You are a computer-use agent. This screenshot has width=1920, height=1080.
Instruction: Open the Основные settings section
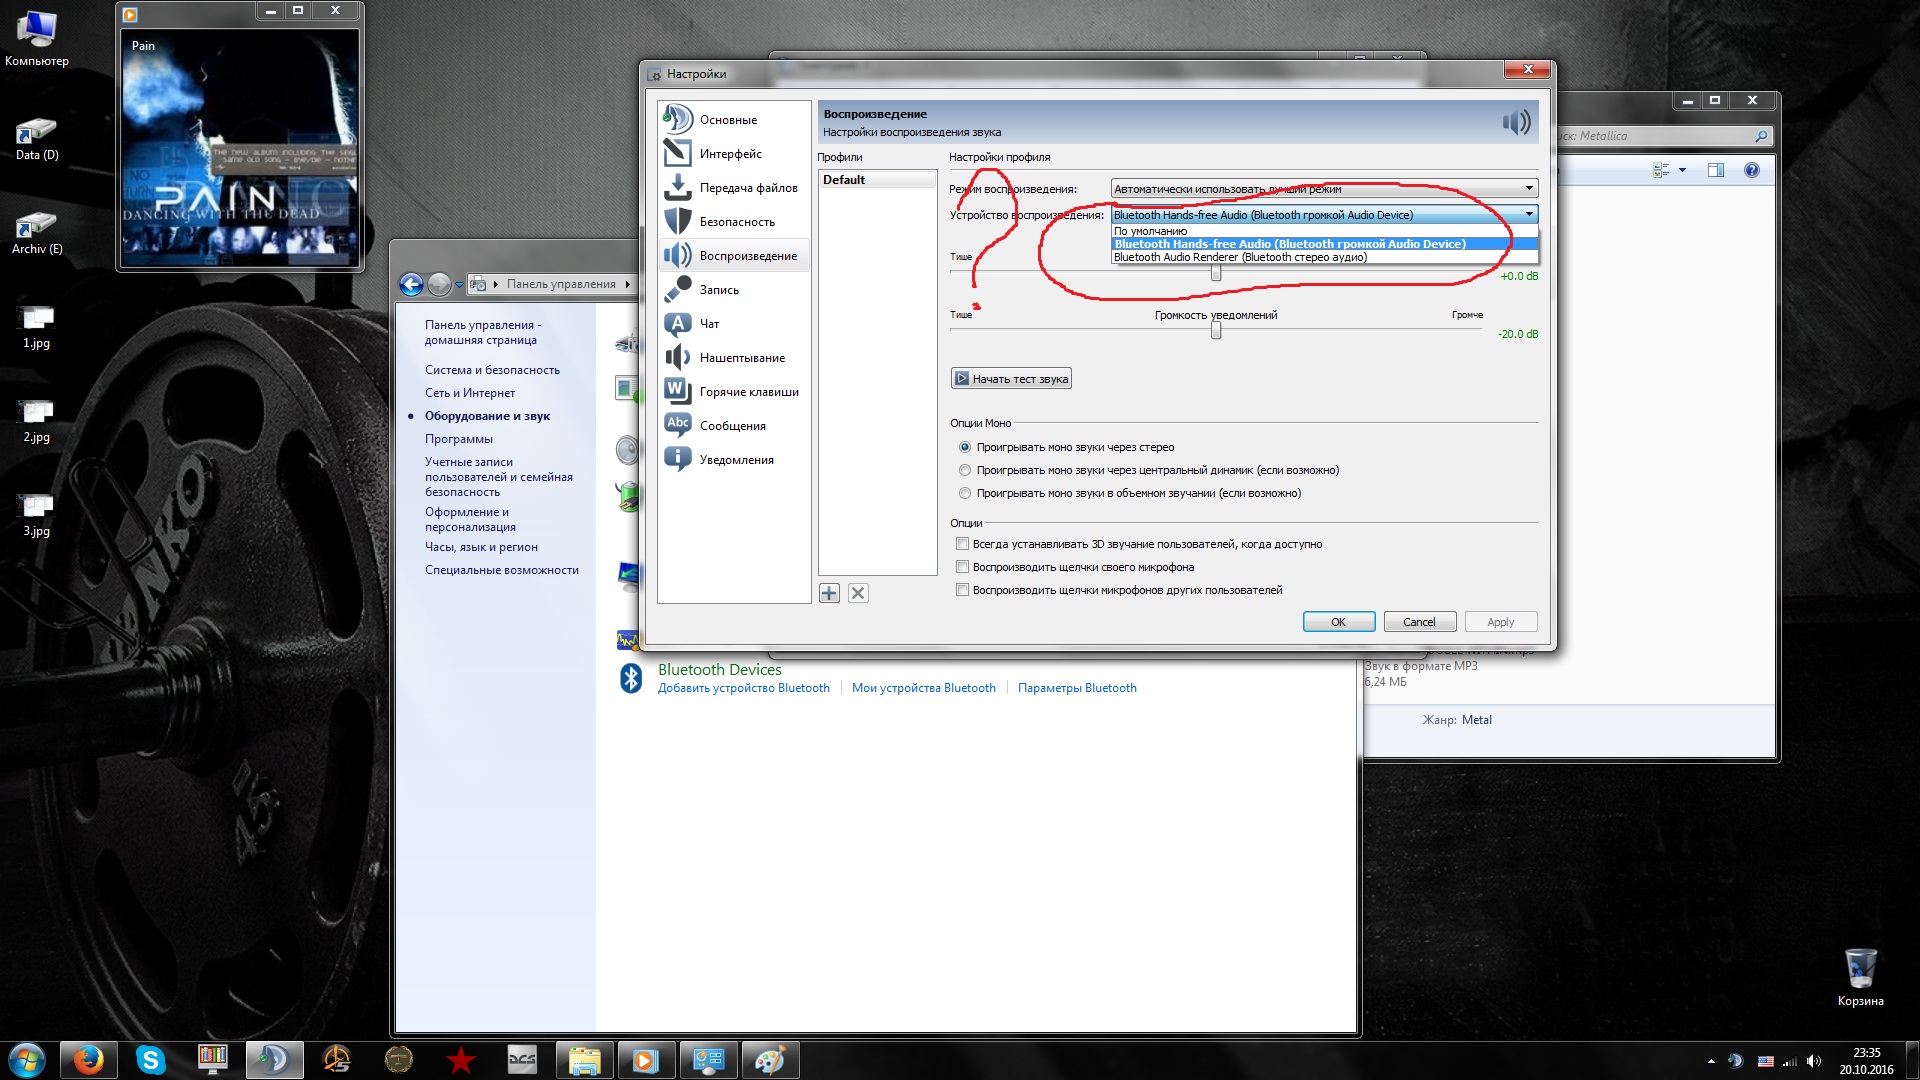pyautogui.click(x=733, y=119)
